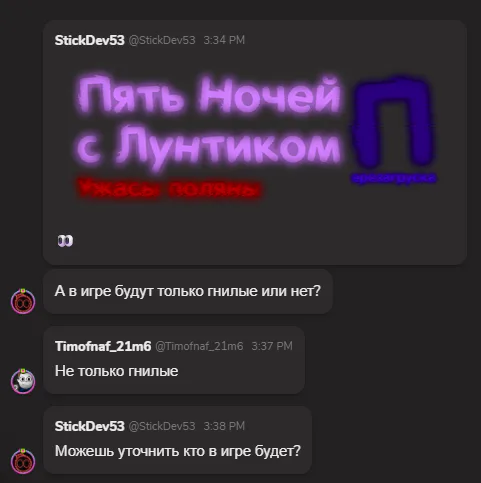The image size is (481, 483).
Task: Click the avatar beside "Можешь уточнить кто в игре будет?"
Action: 23,461
